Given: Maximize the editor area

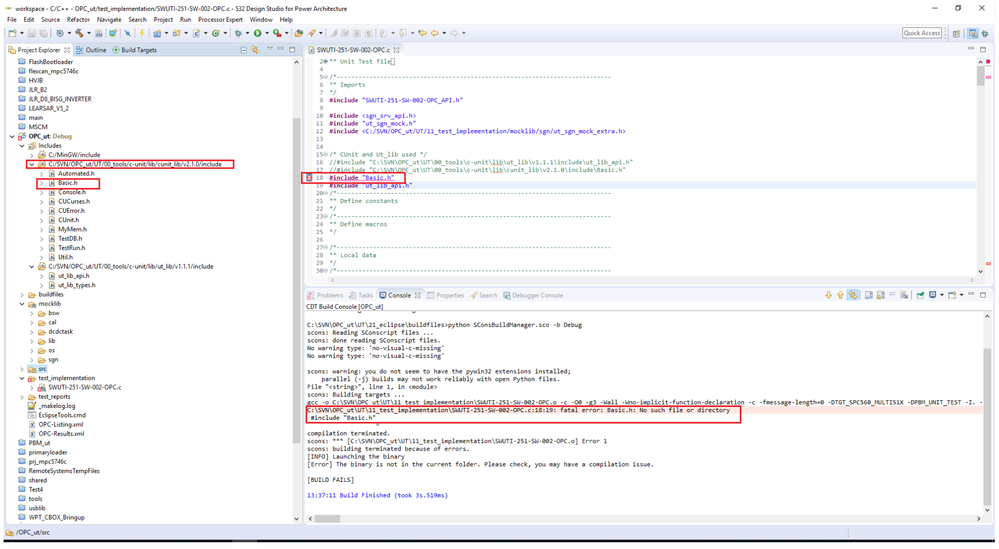Looking at the screenshot, I should [983, 50].
